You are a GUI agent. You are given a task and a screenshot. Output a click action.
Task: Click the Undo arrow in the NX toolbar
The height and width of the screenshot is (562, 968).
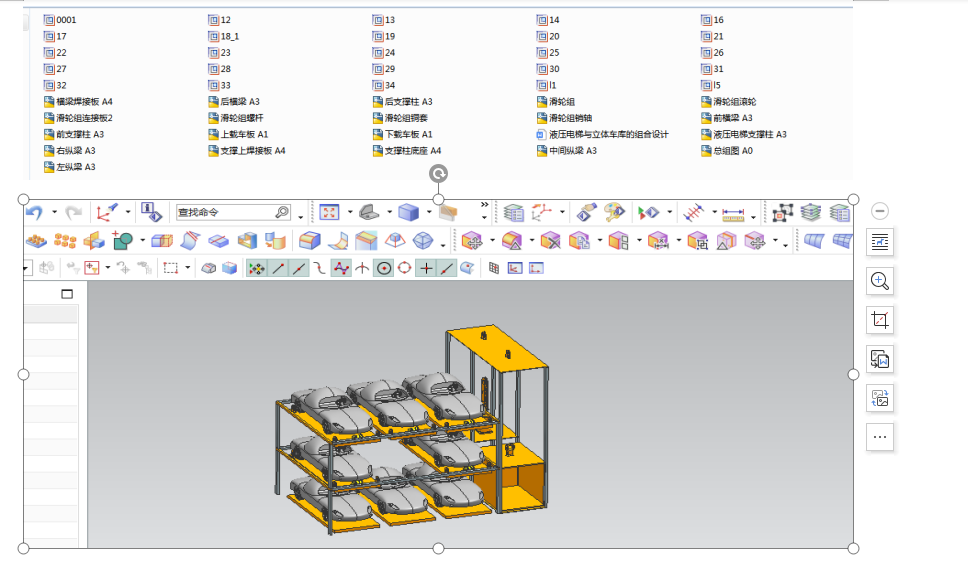34,213
